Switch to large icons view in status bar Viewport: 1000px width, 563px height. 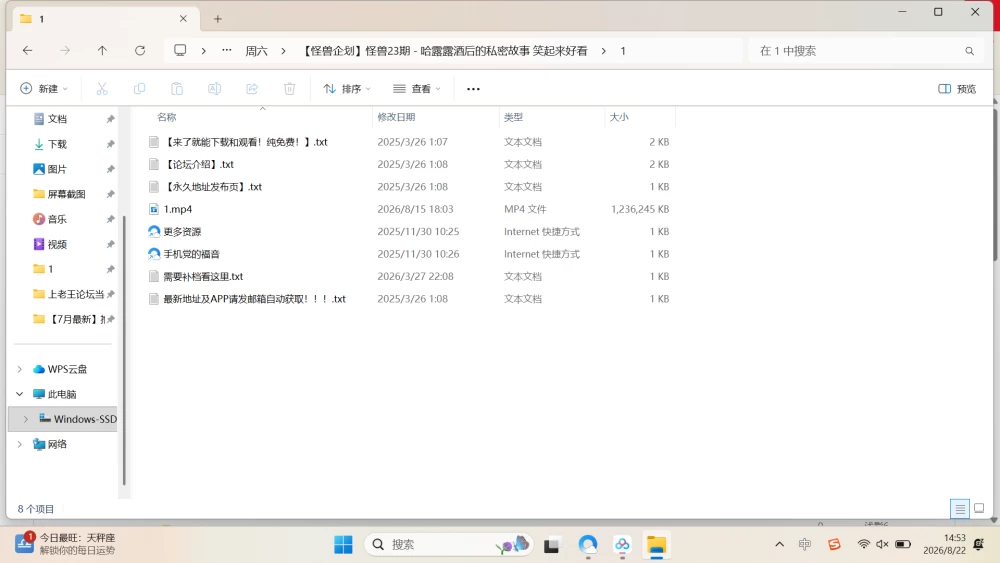[979, 508]
